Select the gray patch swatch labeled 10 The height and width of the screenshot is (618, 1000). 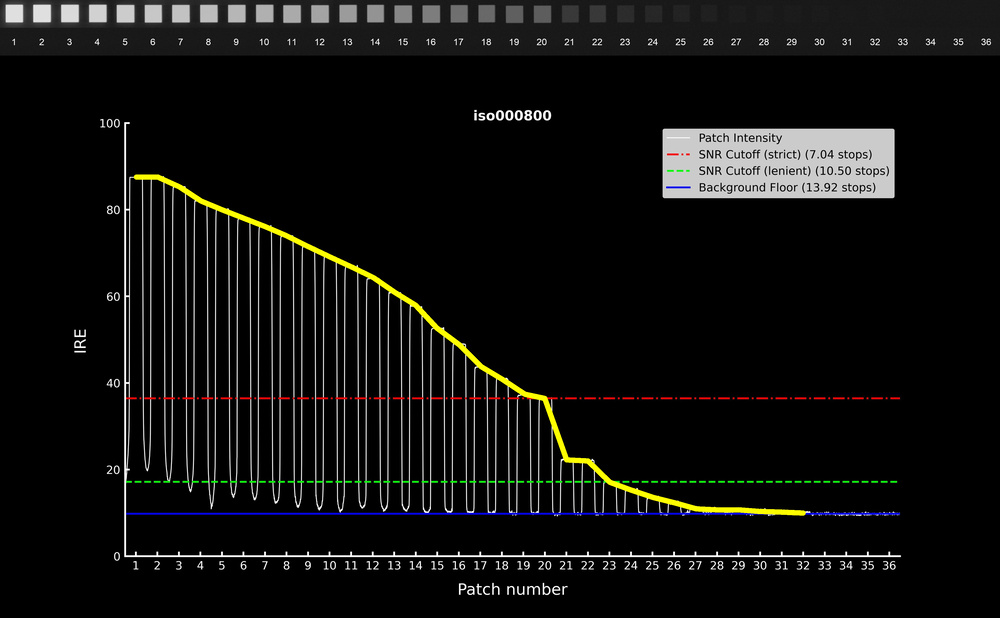(x=264, y=14)
